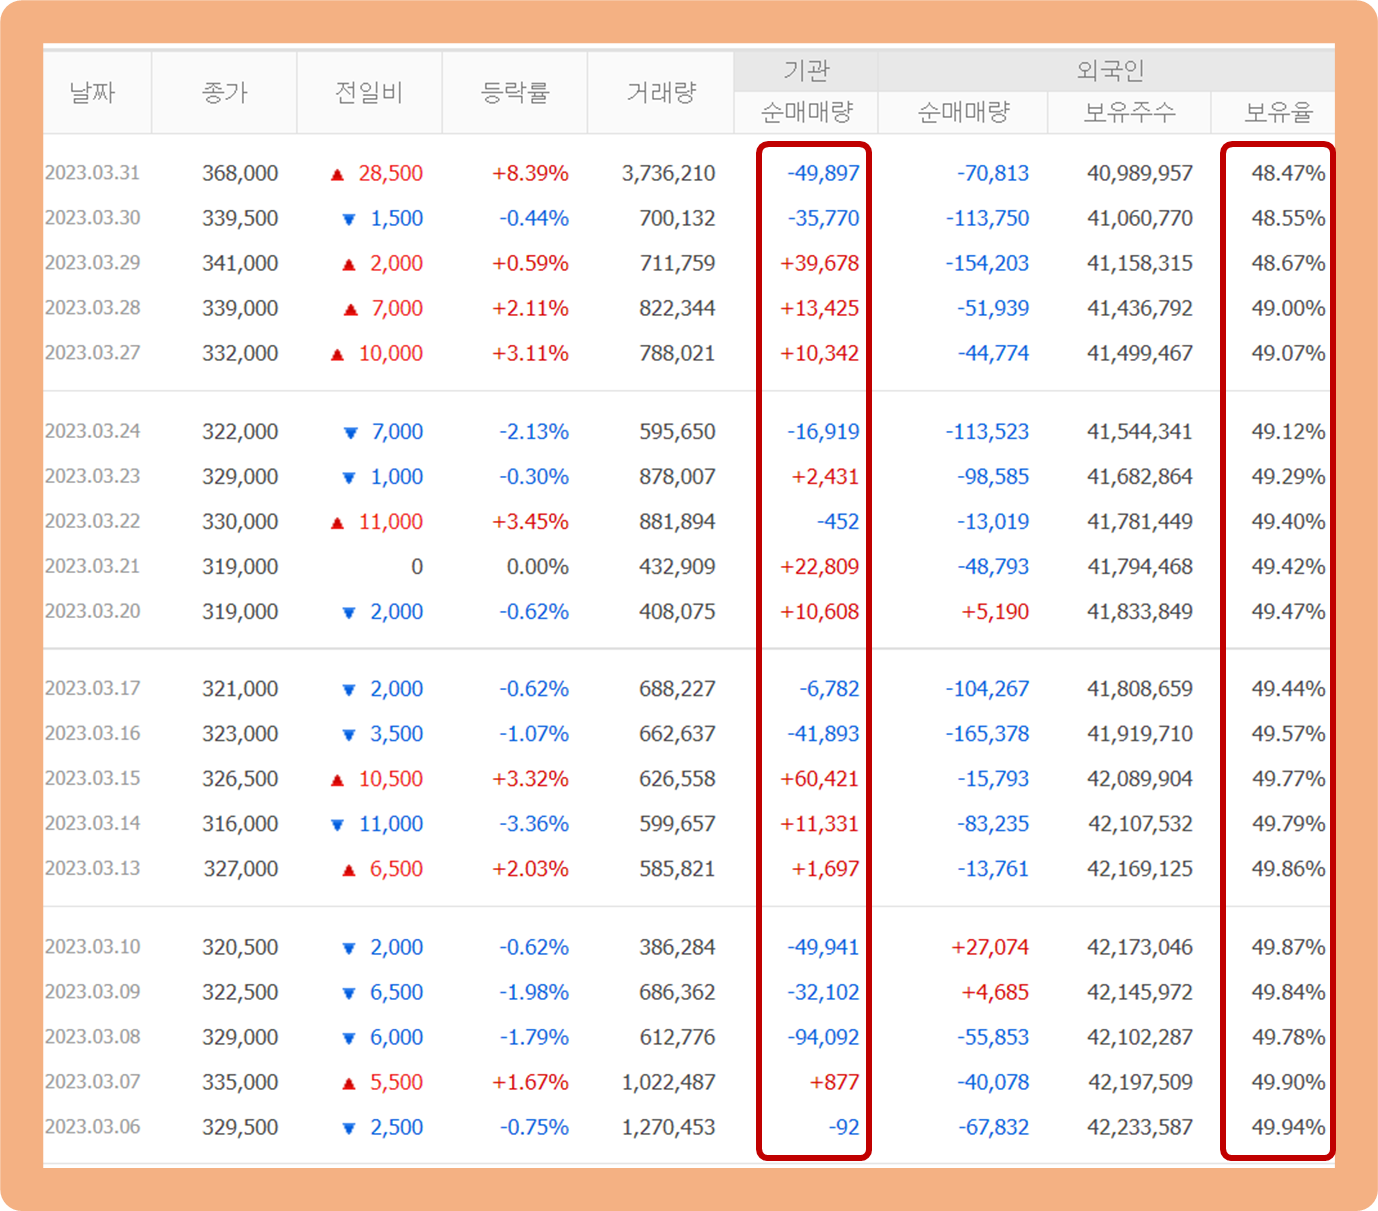Click the 전일비 column header

point(369,93)
